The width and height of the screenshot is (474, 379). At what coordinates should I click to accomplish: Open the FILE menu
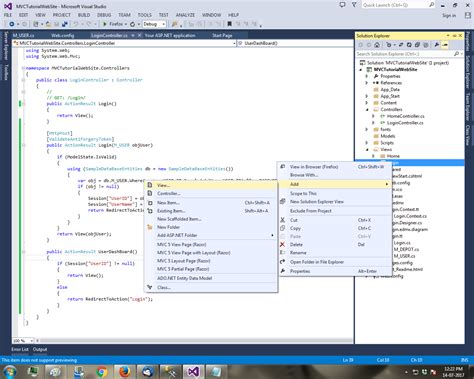(x=8, y=15)
